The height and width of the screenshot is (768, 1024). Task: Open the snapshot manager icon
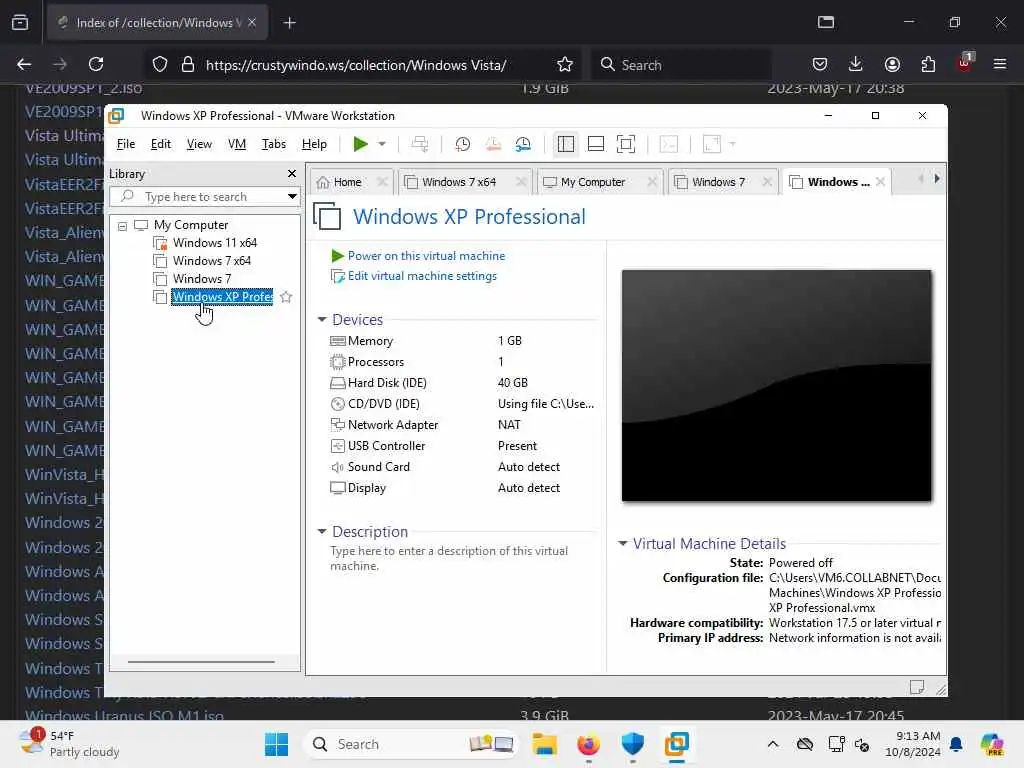[x=523, y=144]
